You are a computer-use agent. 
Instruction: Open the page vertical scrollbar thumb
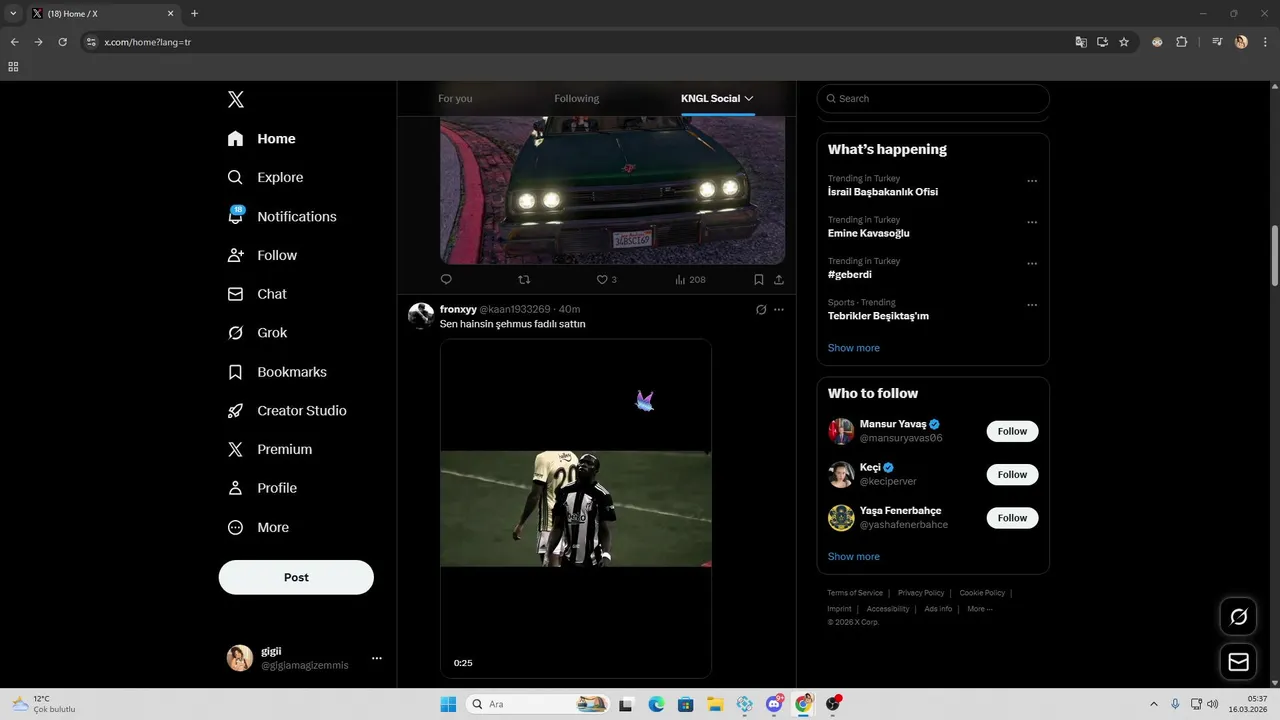pyautogui.click(x=1275, y=256)
